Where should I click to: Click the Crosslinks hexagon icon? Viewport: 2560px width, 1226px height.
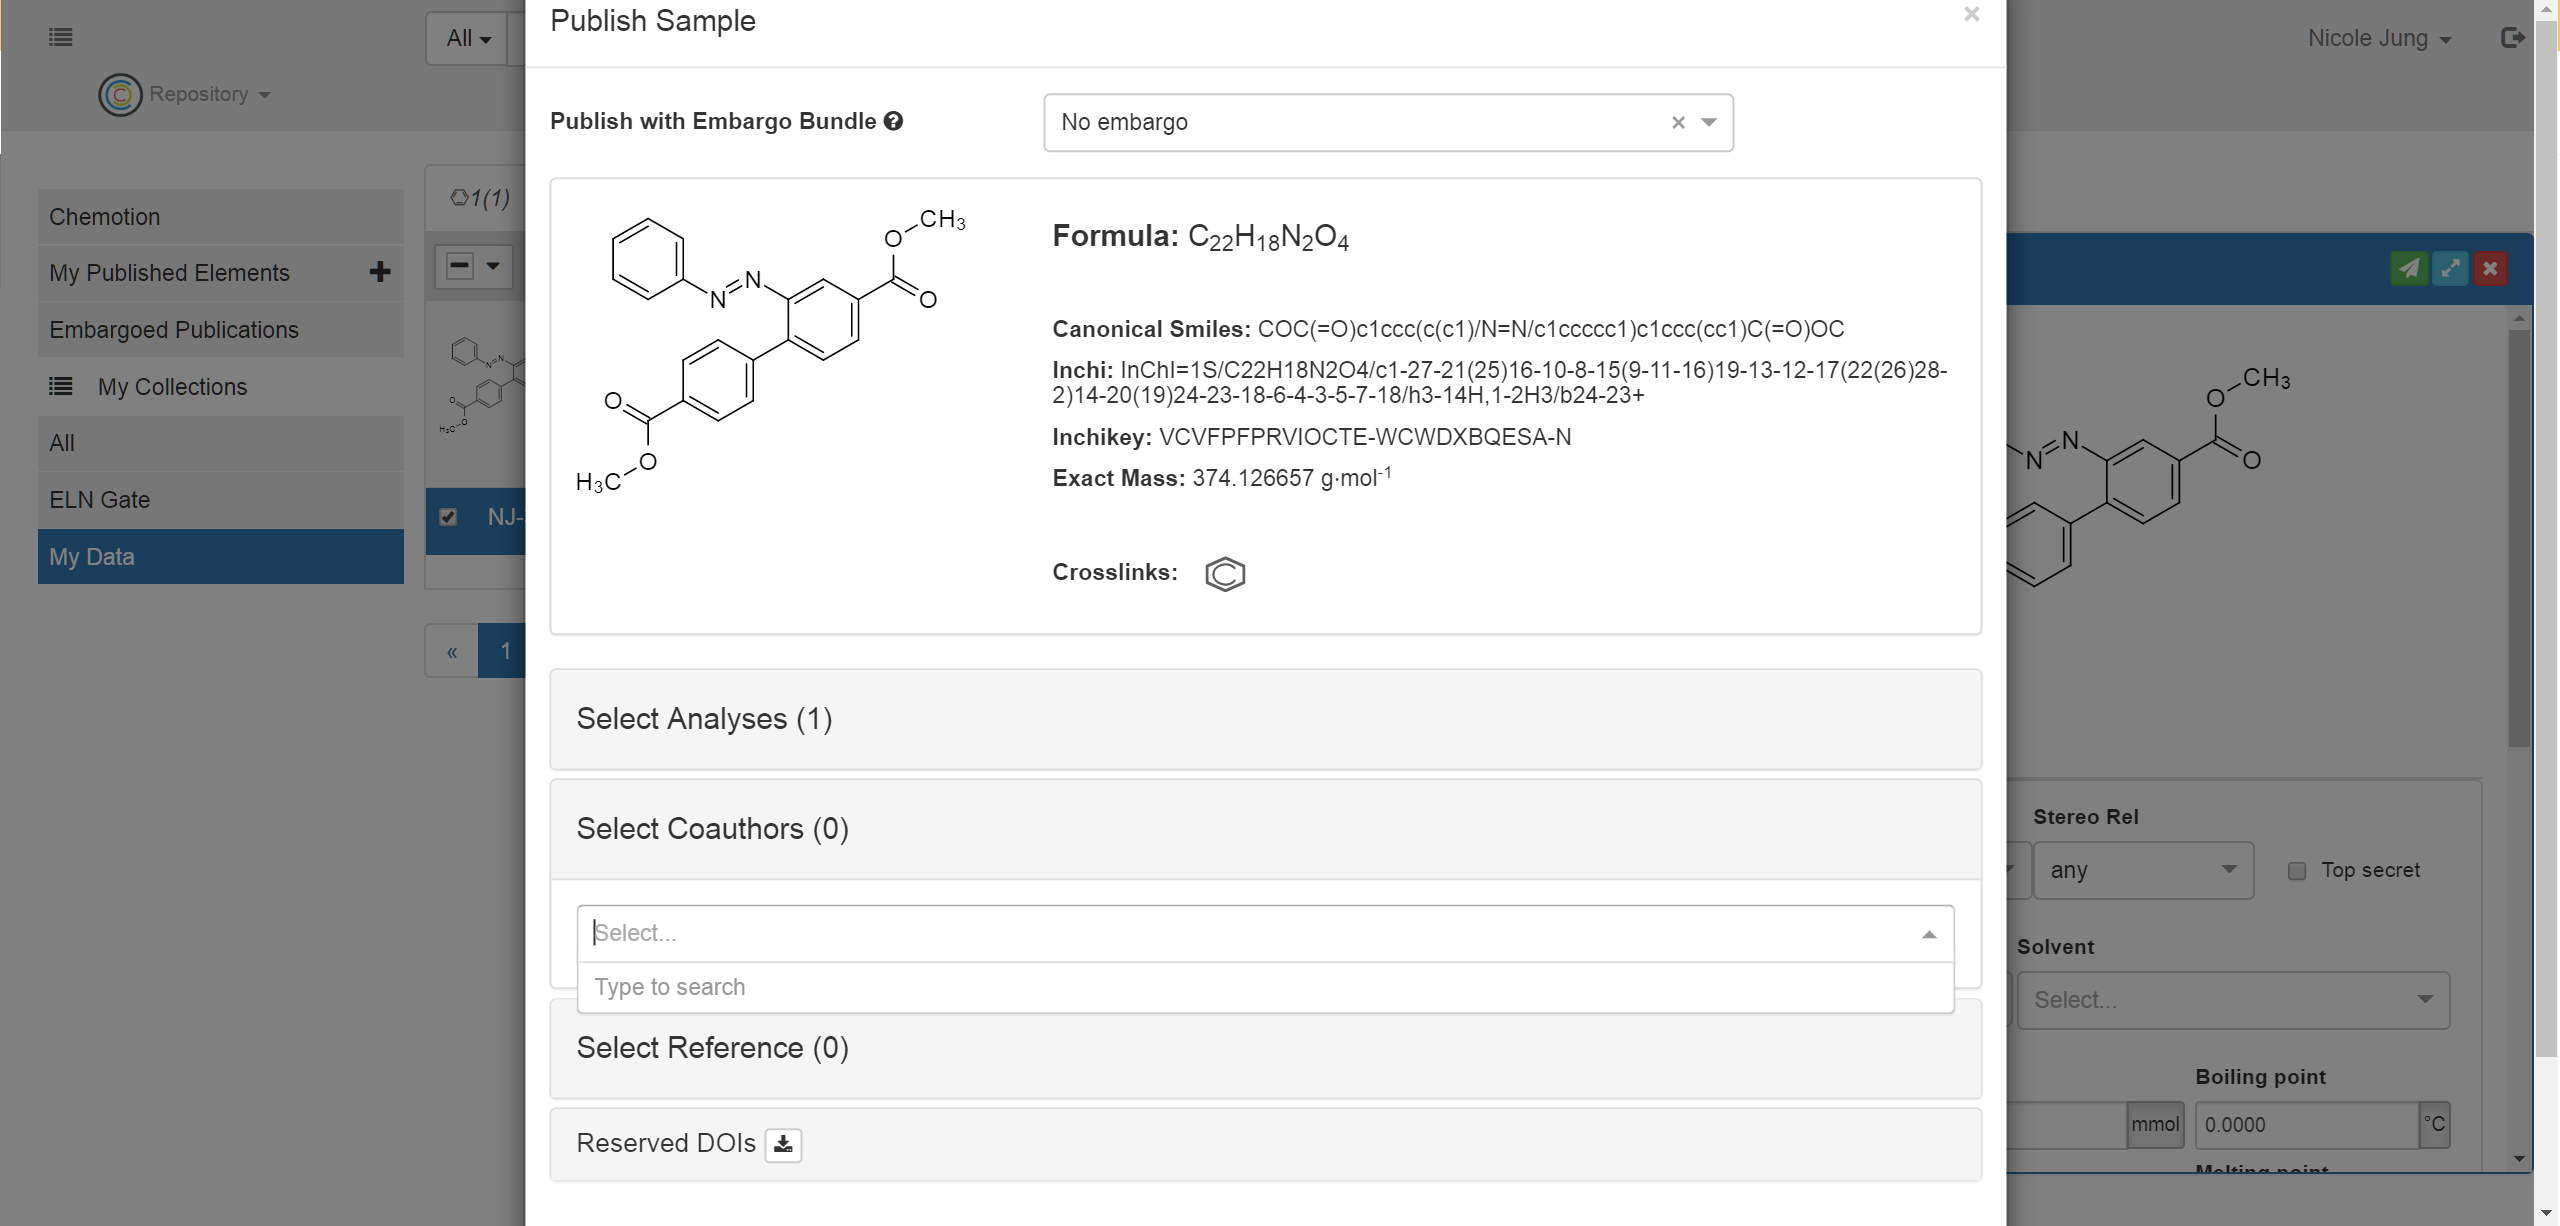click(1225, 574)
